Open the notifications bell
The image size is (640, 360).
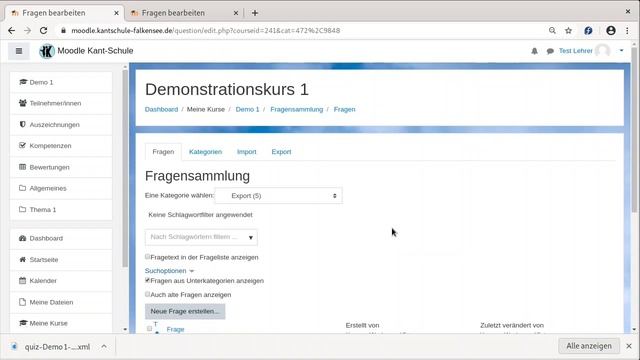(534, 51)
